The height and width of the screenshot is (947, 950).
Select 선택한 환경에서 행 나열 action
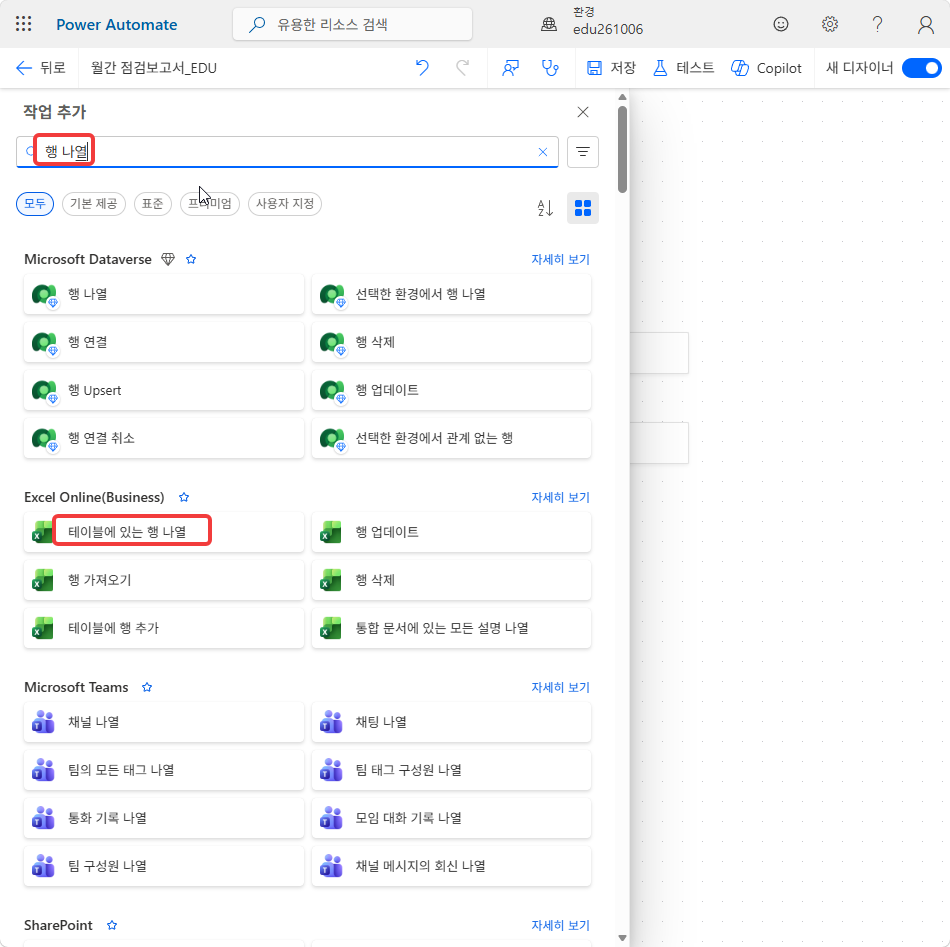[x=451, y=294]
